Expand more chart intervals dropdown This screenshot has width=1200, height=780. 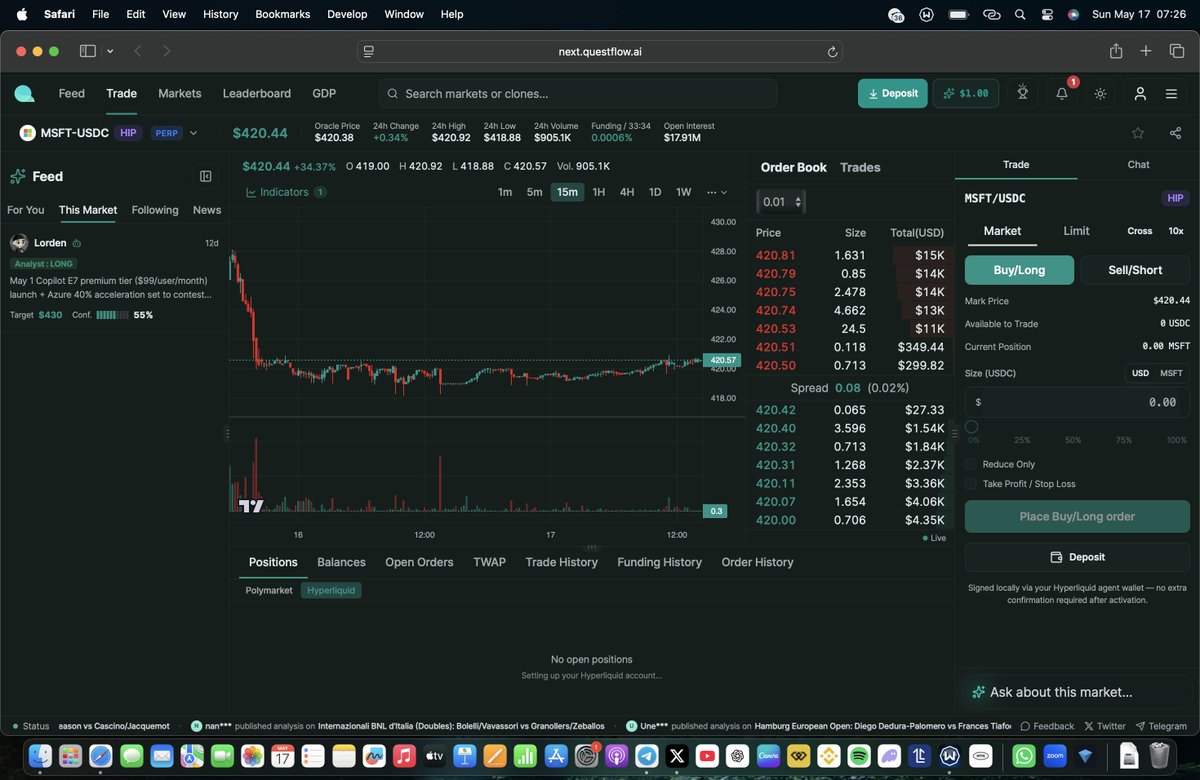(717, 192)
